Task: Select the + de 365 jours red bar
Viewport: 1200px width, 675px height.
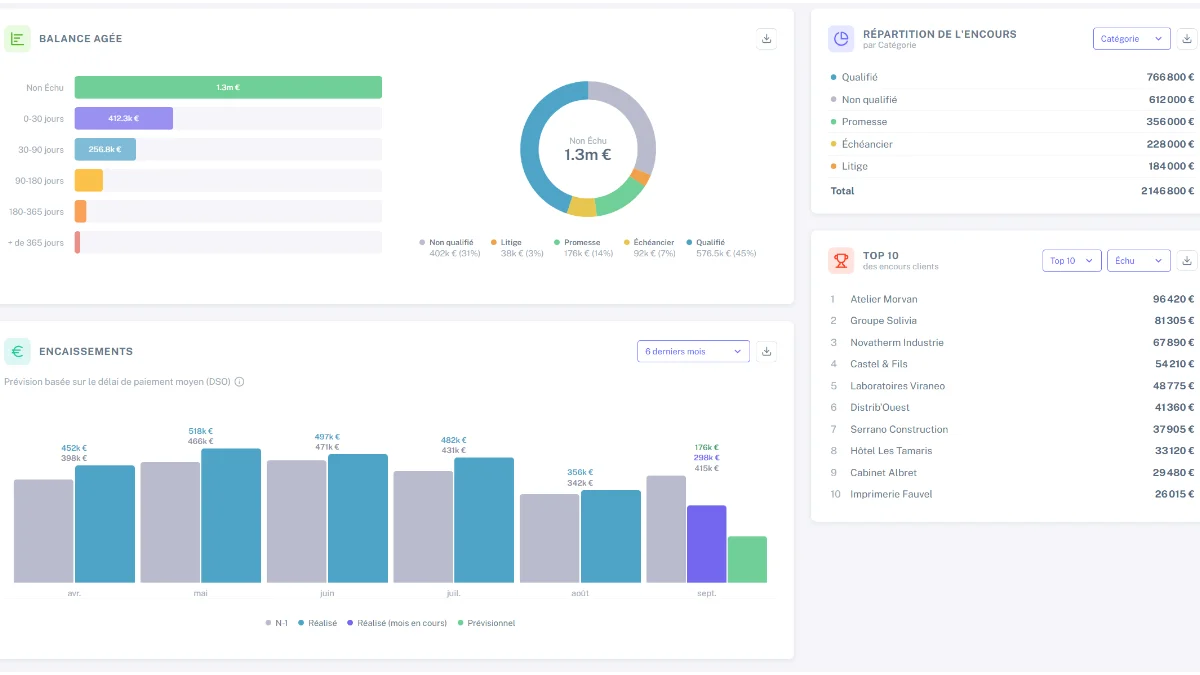Action: click(x=77, y=242)
